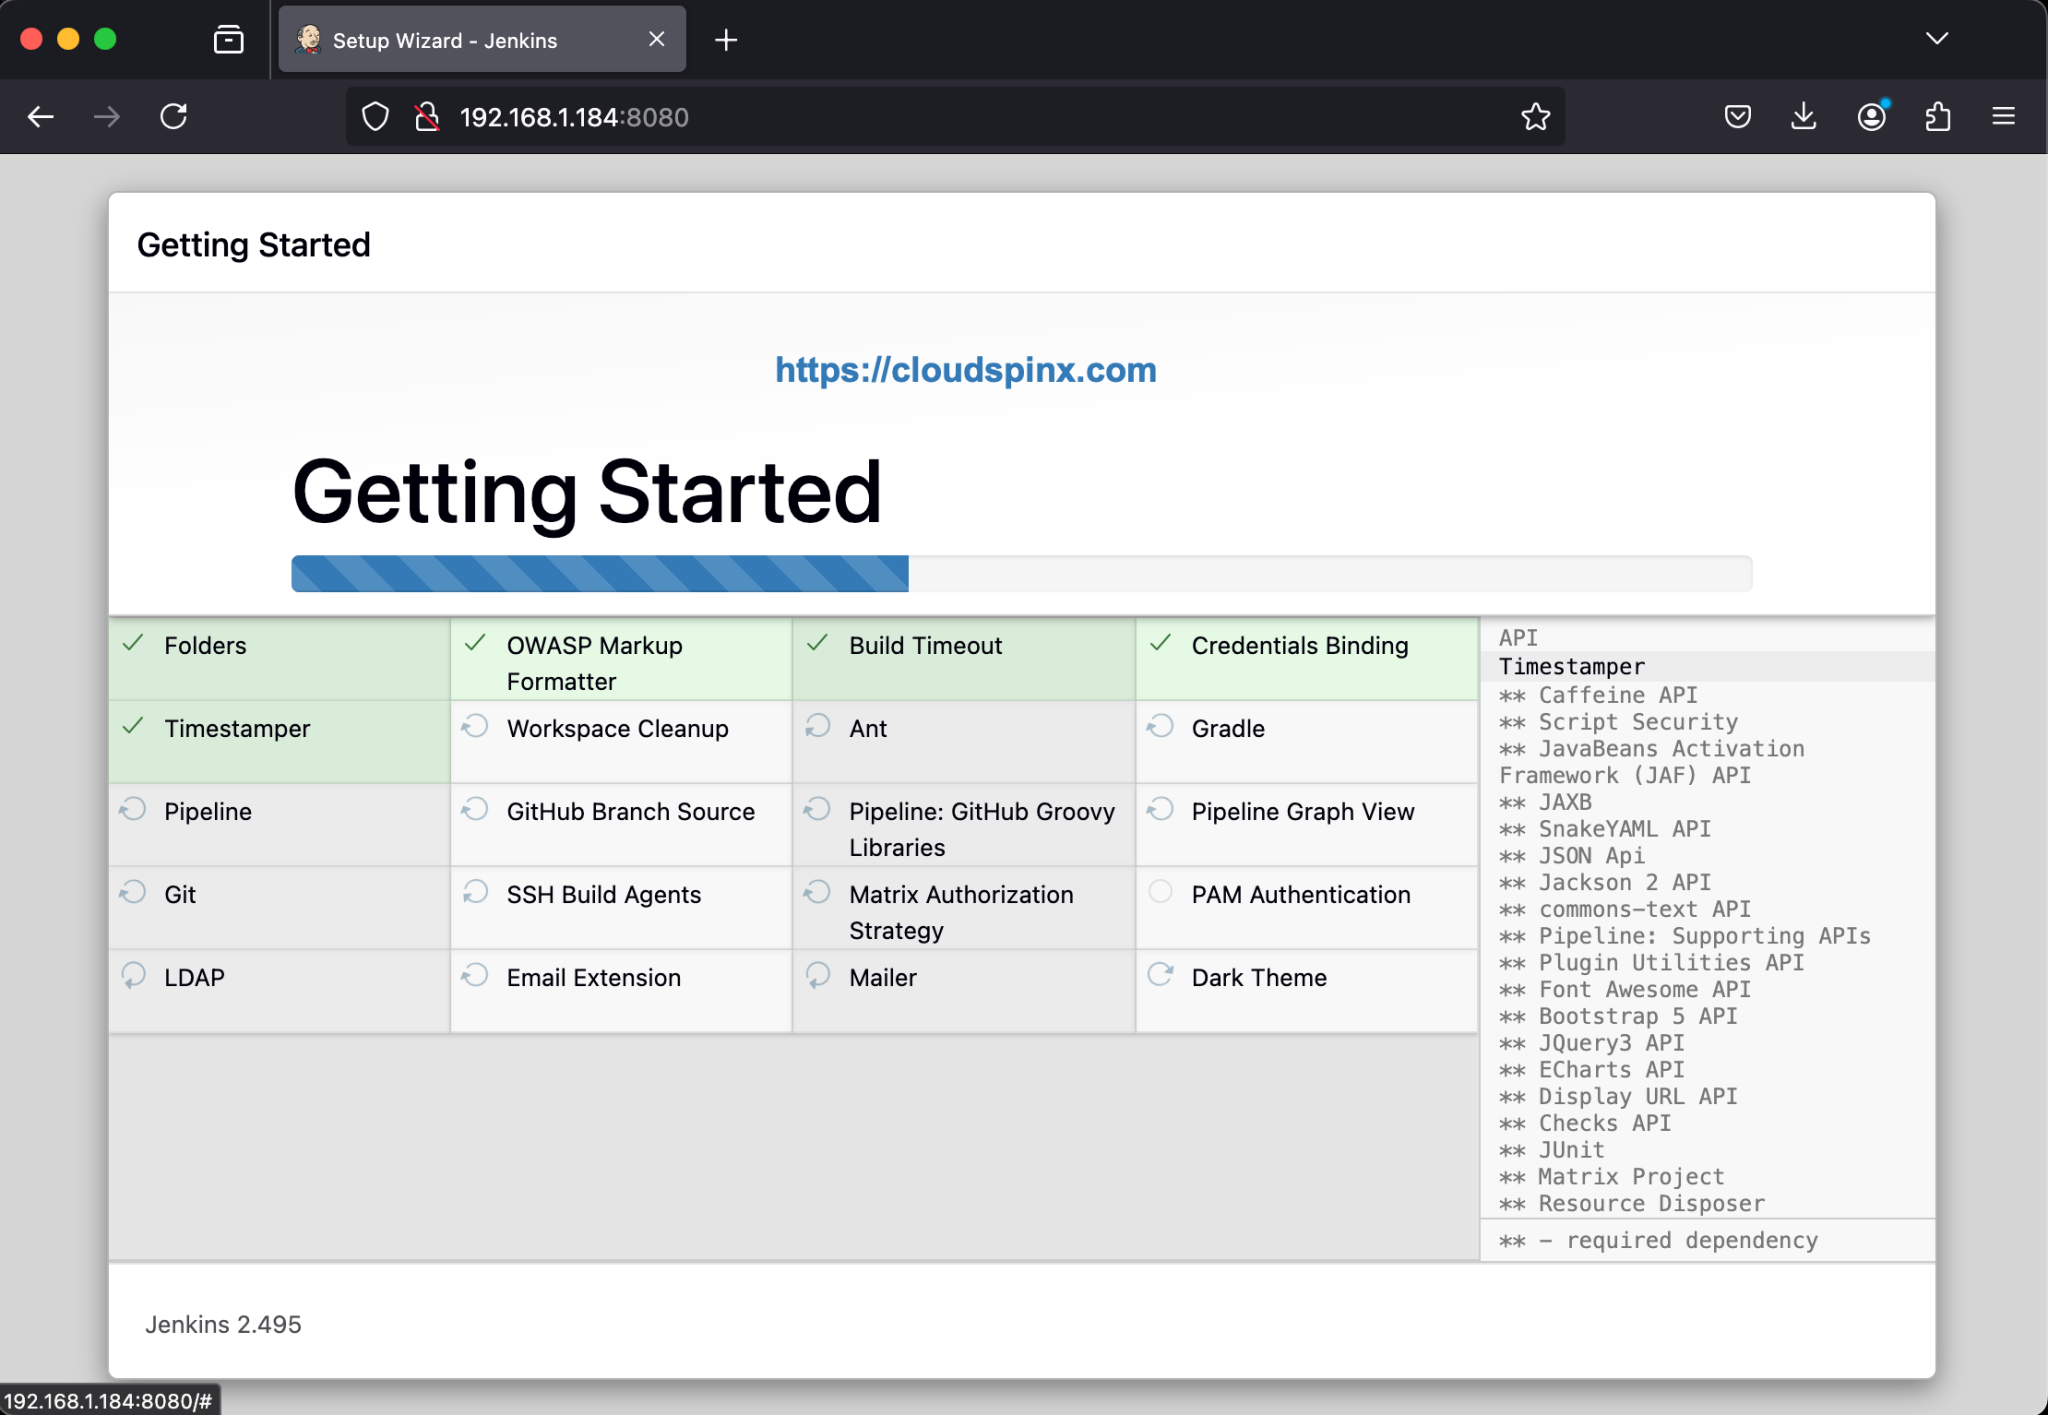Visit the cloudspinx.com link

964,370
